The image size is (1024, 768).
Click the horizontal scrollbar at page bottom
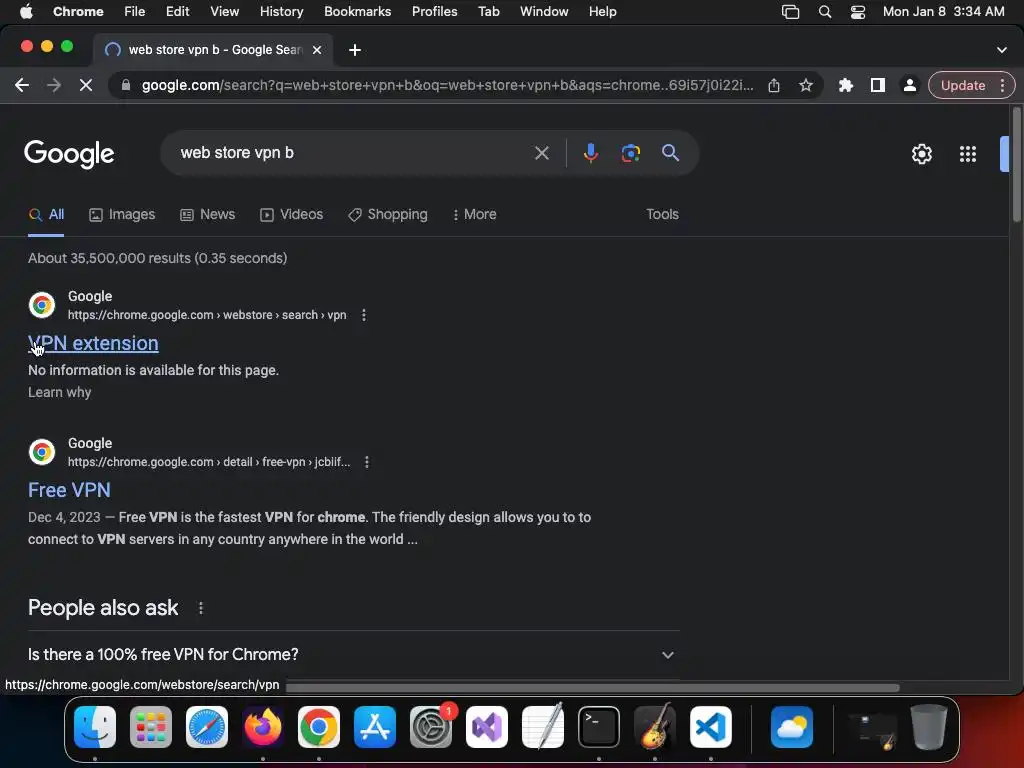592,688
